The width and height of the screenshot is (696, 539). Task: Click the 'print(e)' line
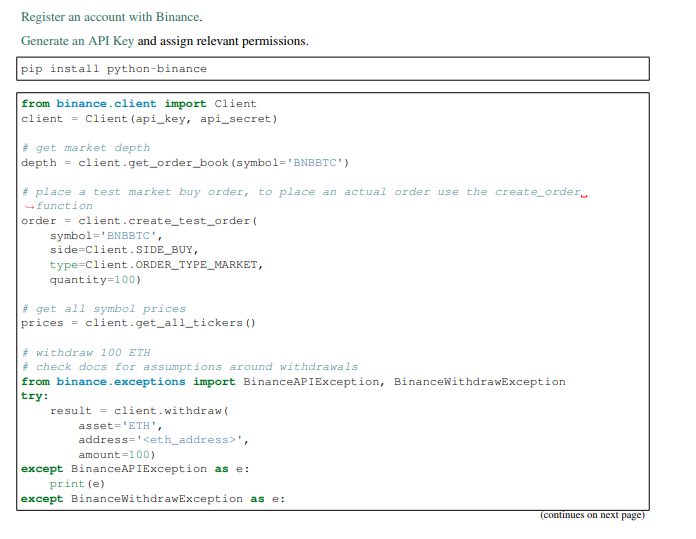tap(77, 484)
